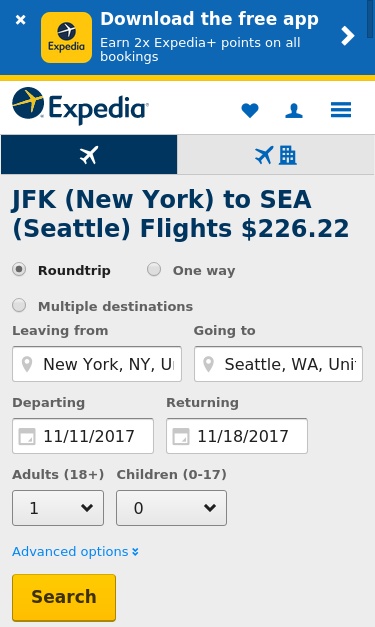Click the Returning calendar icon

181,437
